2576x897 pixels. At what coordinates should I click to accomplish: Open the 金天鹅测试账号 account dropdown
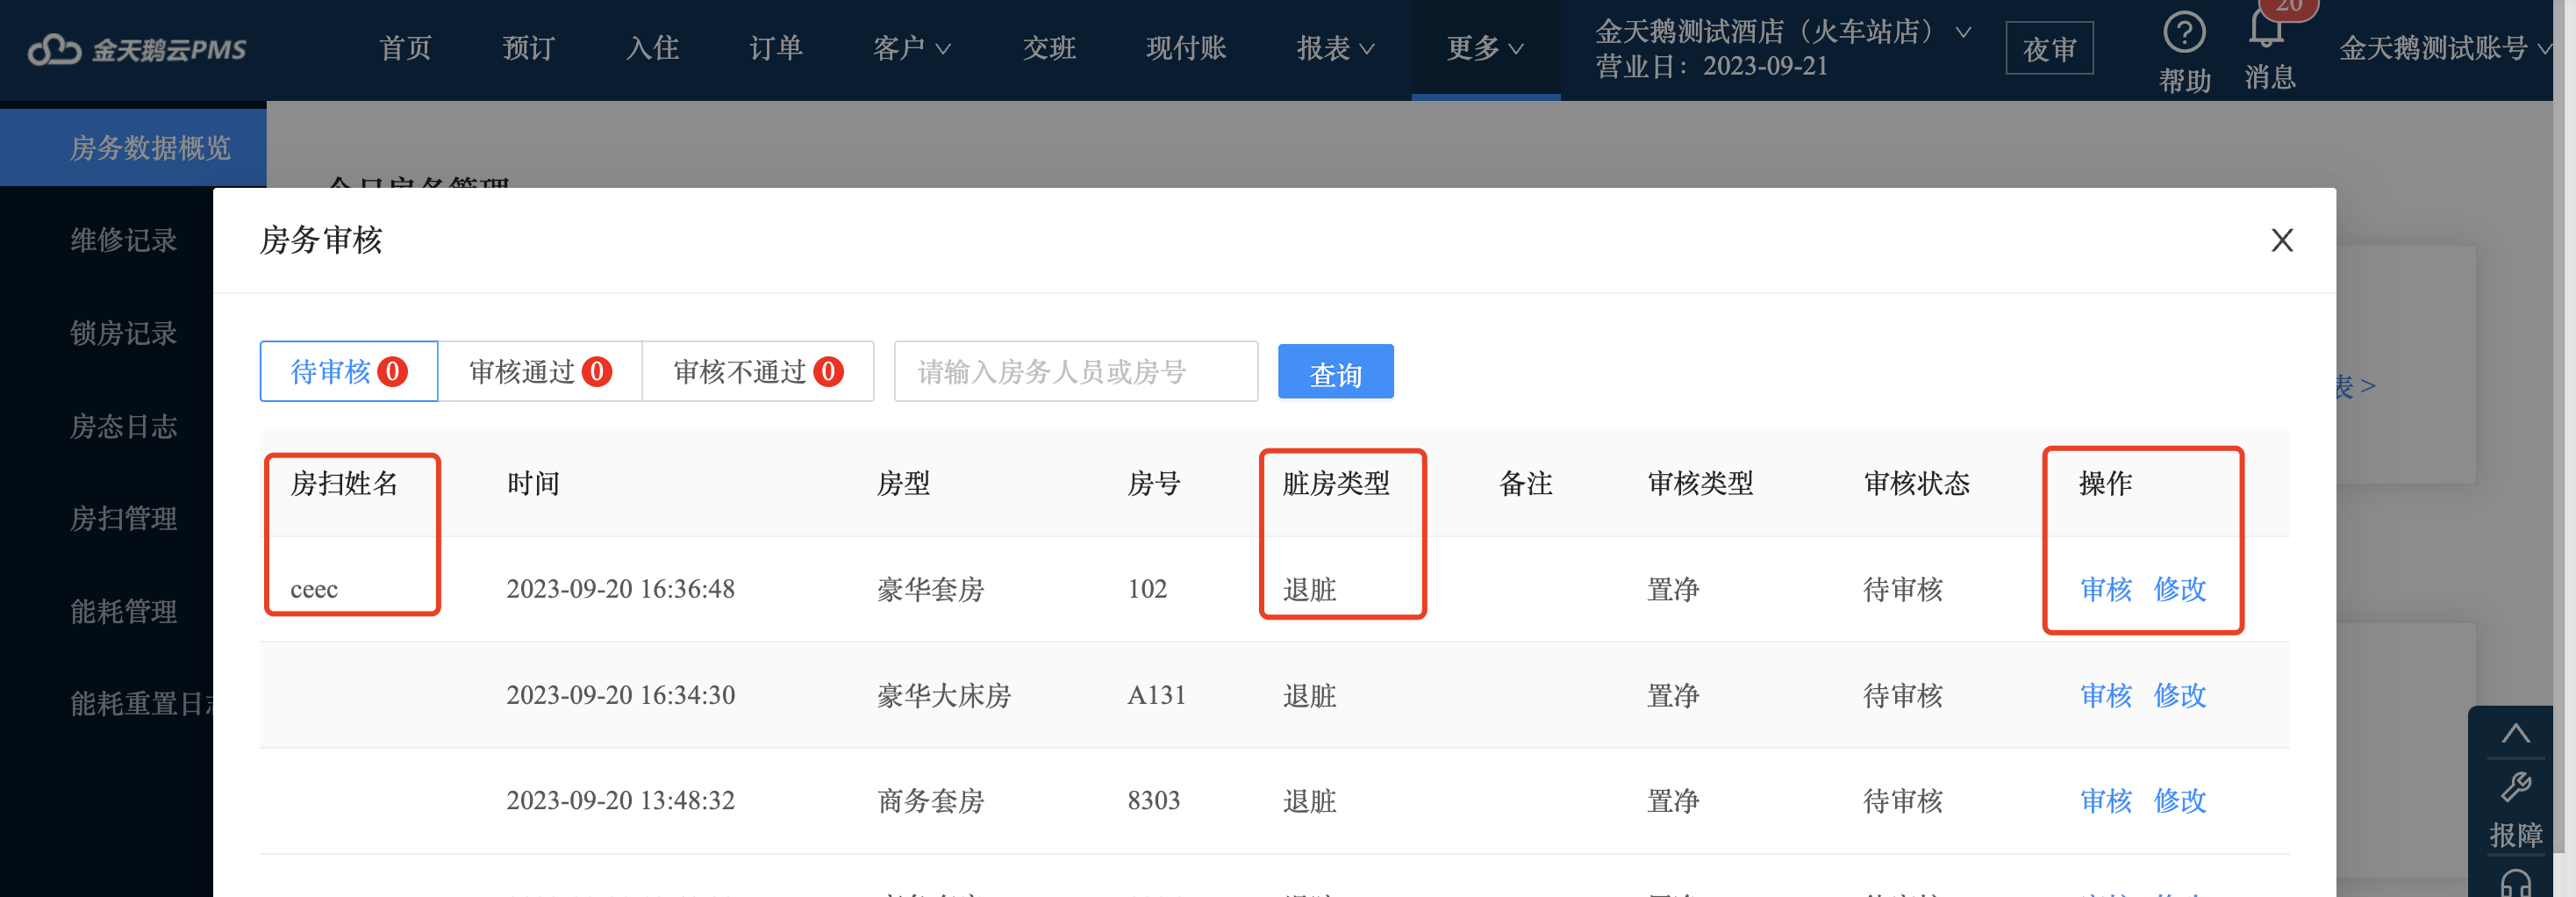2445,48
